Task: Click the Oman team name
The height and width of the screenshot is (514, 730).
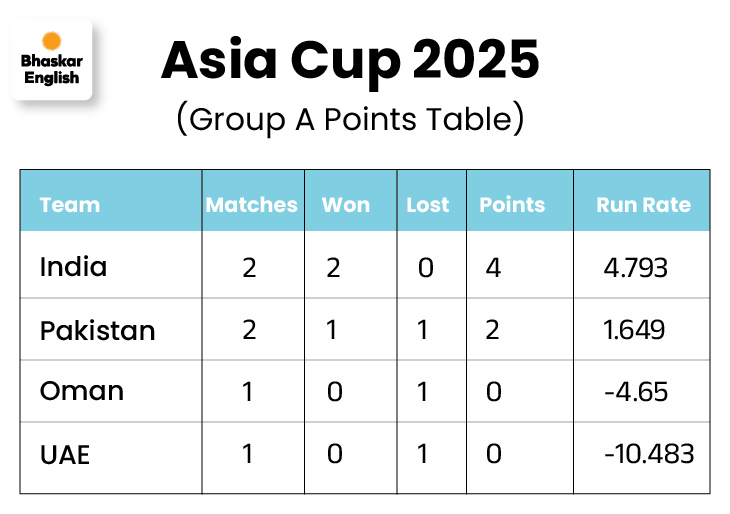Action: (x=82, y=391)
